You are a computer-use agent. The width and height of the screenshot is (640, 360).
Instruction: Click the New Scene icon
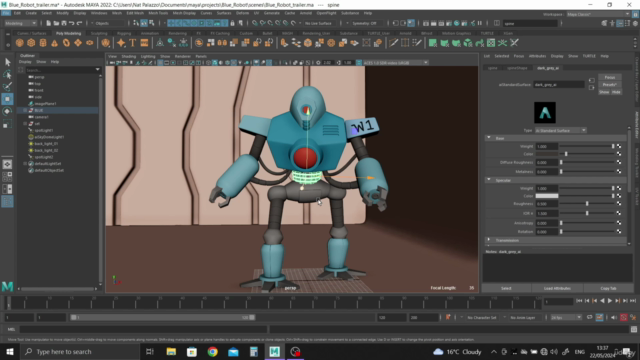(48, 23)
